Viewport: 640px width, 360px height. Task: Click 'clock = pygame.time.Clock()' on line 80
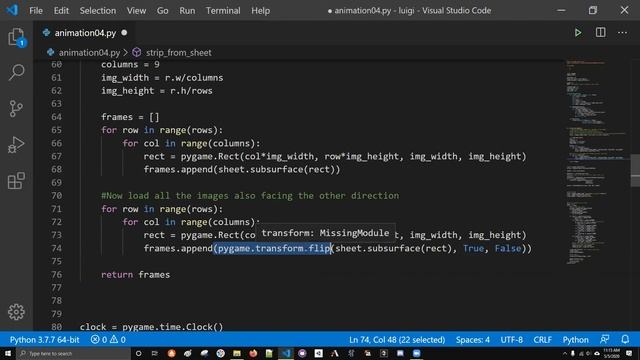(x=151, y=327)
